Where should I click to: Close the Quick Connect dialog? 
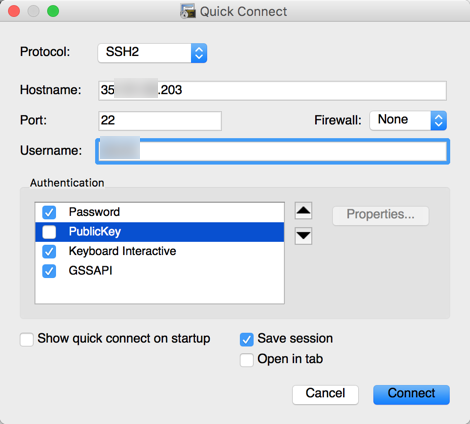(14, 11)
